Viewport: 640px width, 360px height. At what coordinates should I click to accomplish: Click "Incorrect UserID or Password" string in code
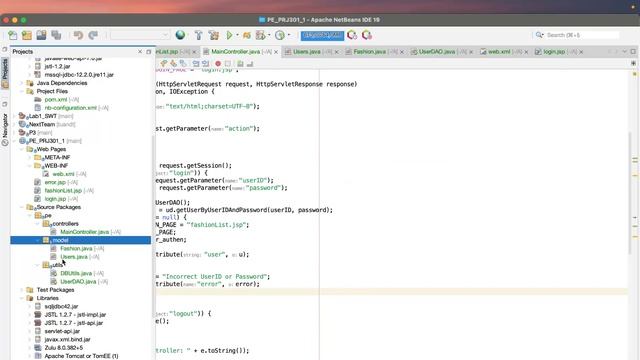216,277
